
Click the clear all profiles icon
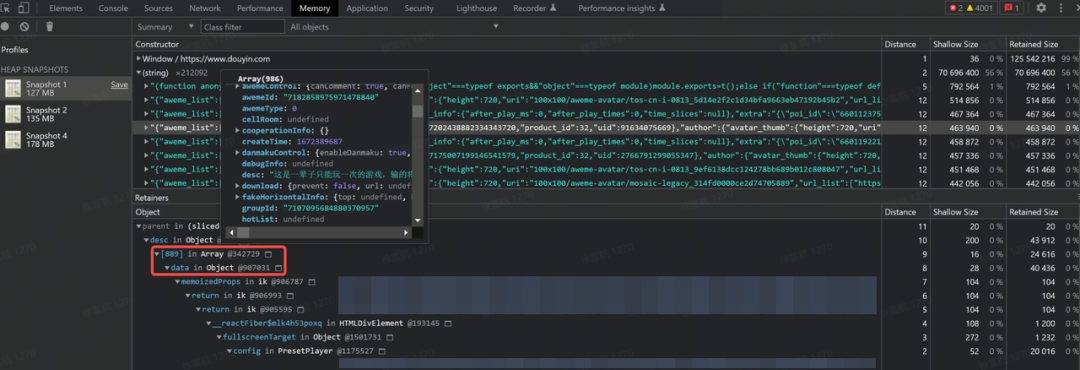(24, 27)
